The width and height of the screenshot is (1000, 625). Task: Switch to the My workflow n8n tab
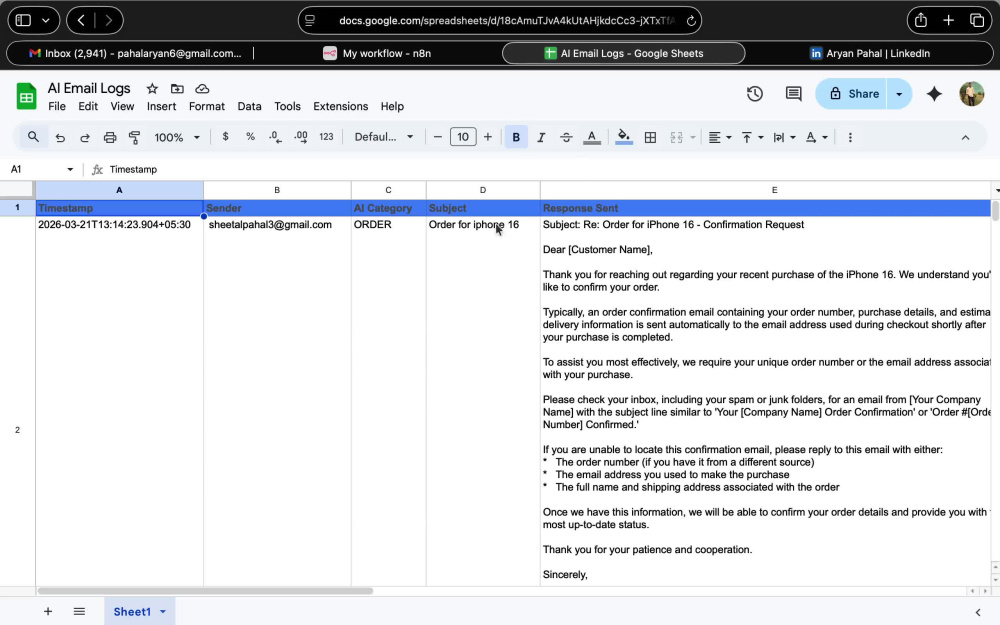click(378, 54)
